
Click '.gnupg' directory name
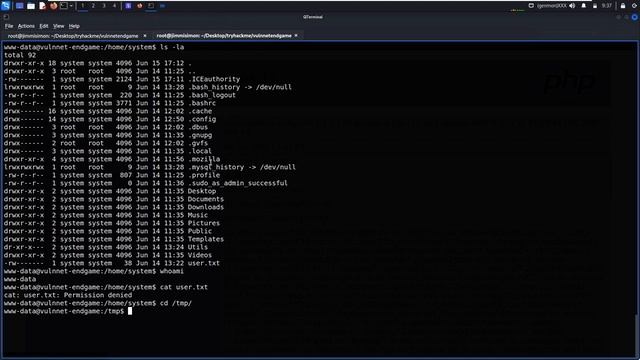click(x=200, y=135)
